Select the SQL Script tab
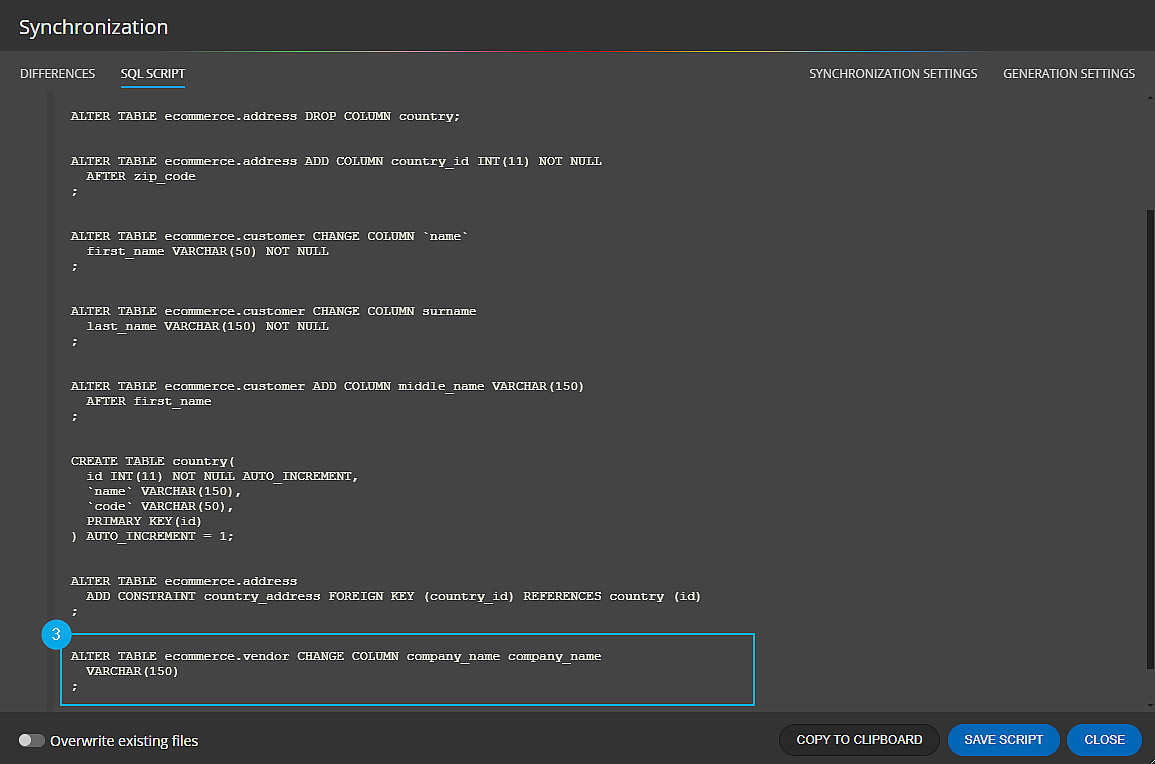 pyautogui.click(x=152, y=74)
